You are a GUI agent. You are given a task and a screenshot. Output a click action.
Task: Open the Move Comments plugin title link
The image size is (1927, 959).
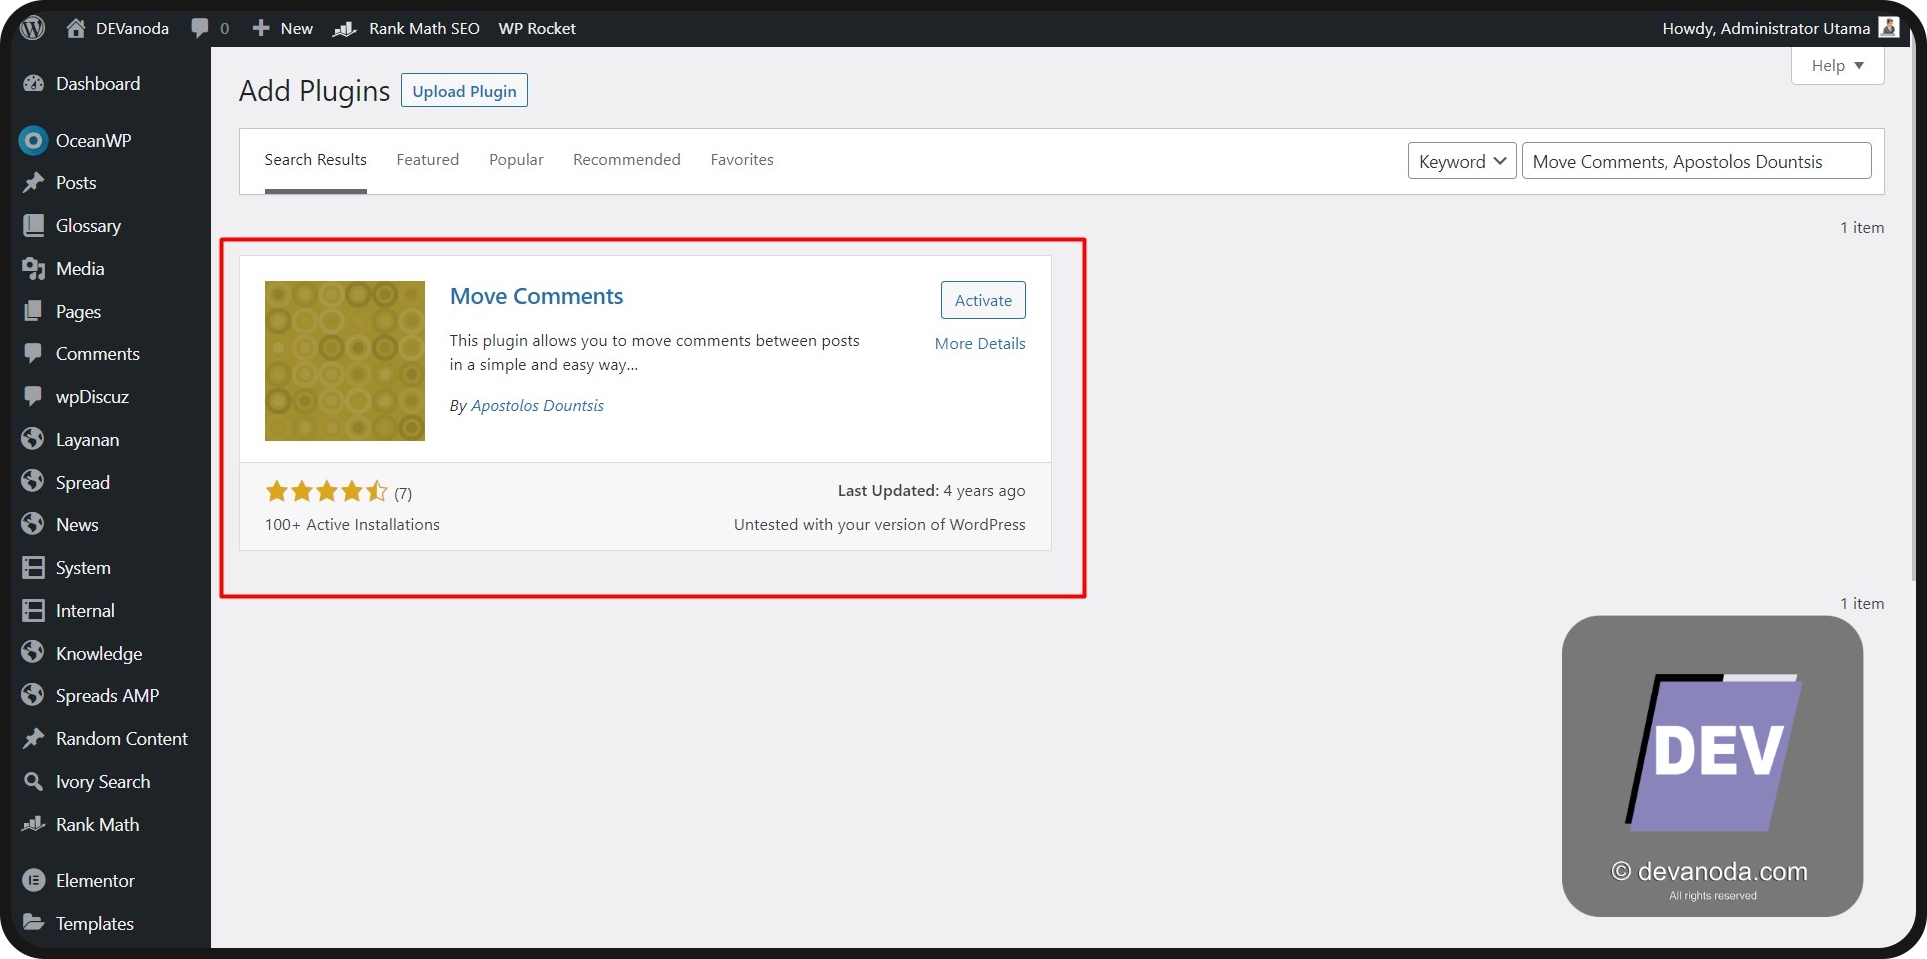pyautogui.click(x=536, y=296)
